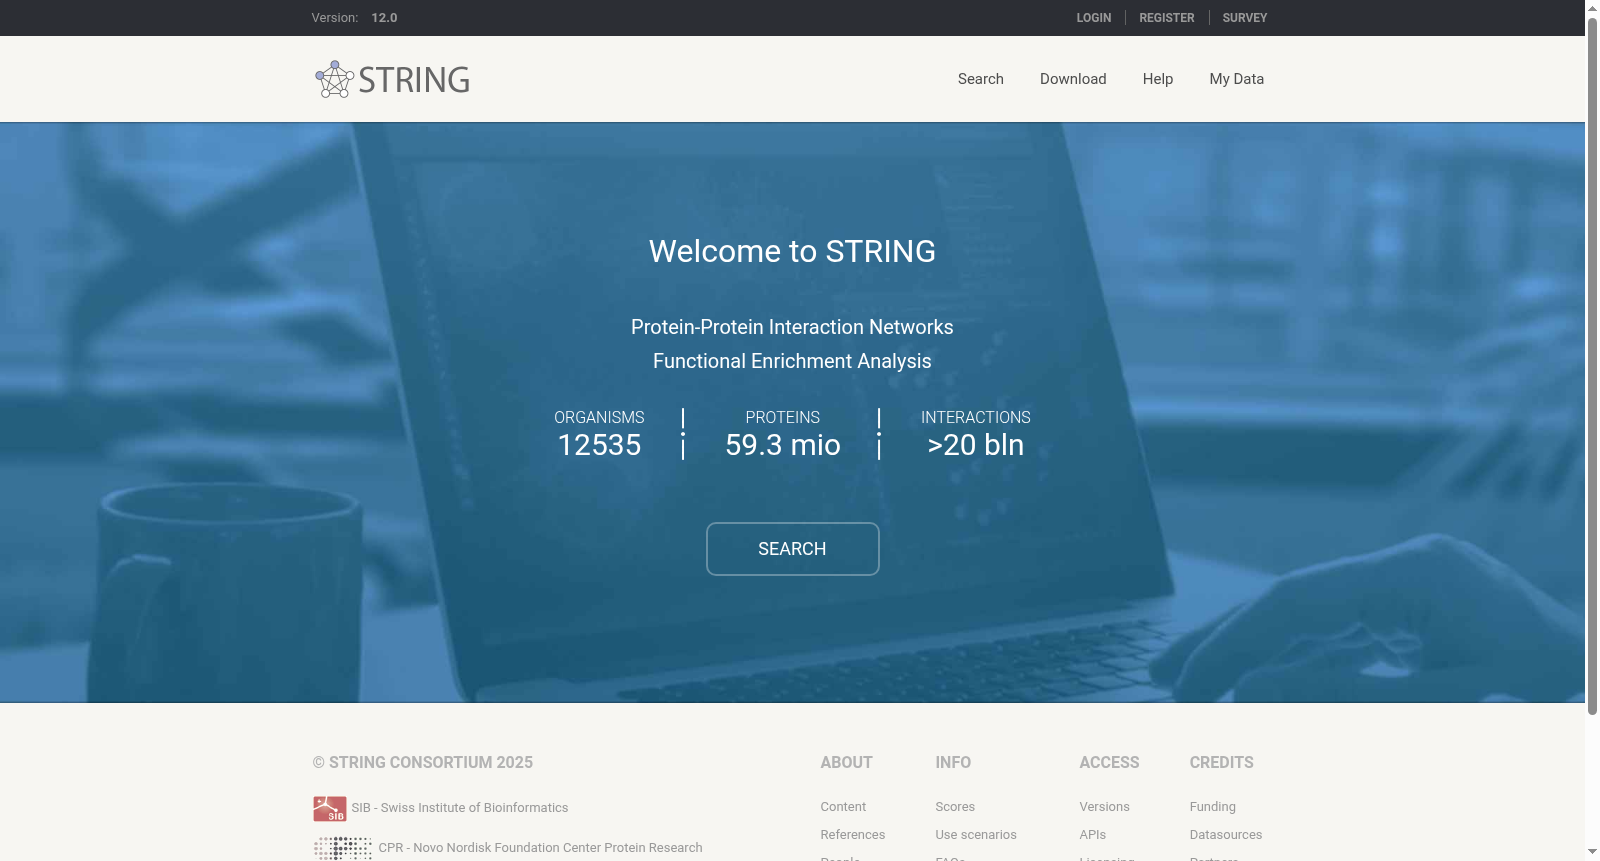Open the SURVEY link
Screen dimensions: 1600x861
tap(1245, 18)
